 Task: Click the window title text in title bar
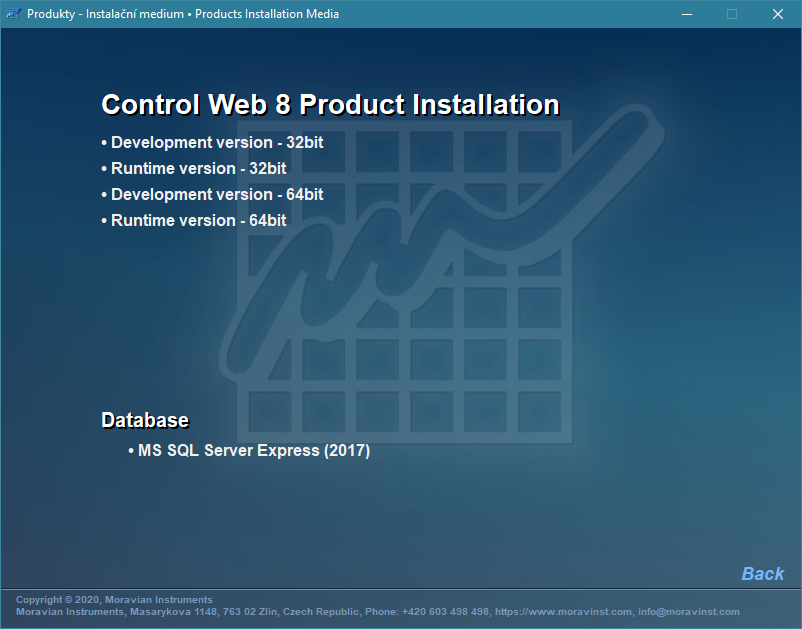[x=183, y=14]
